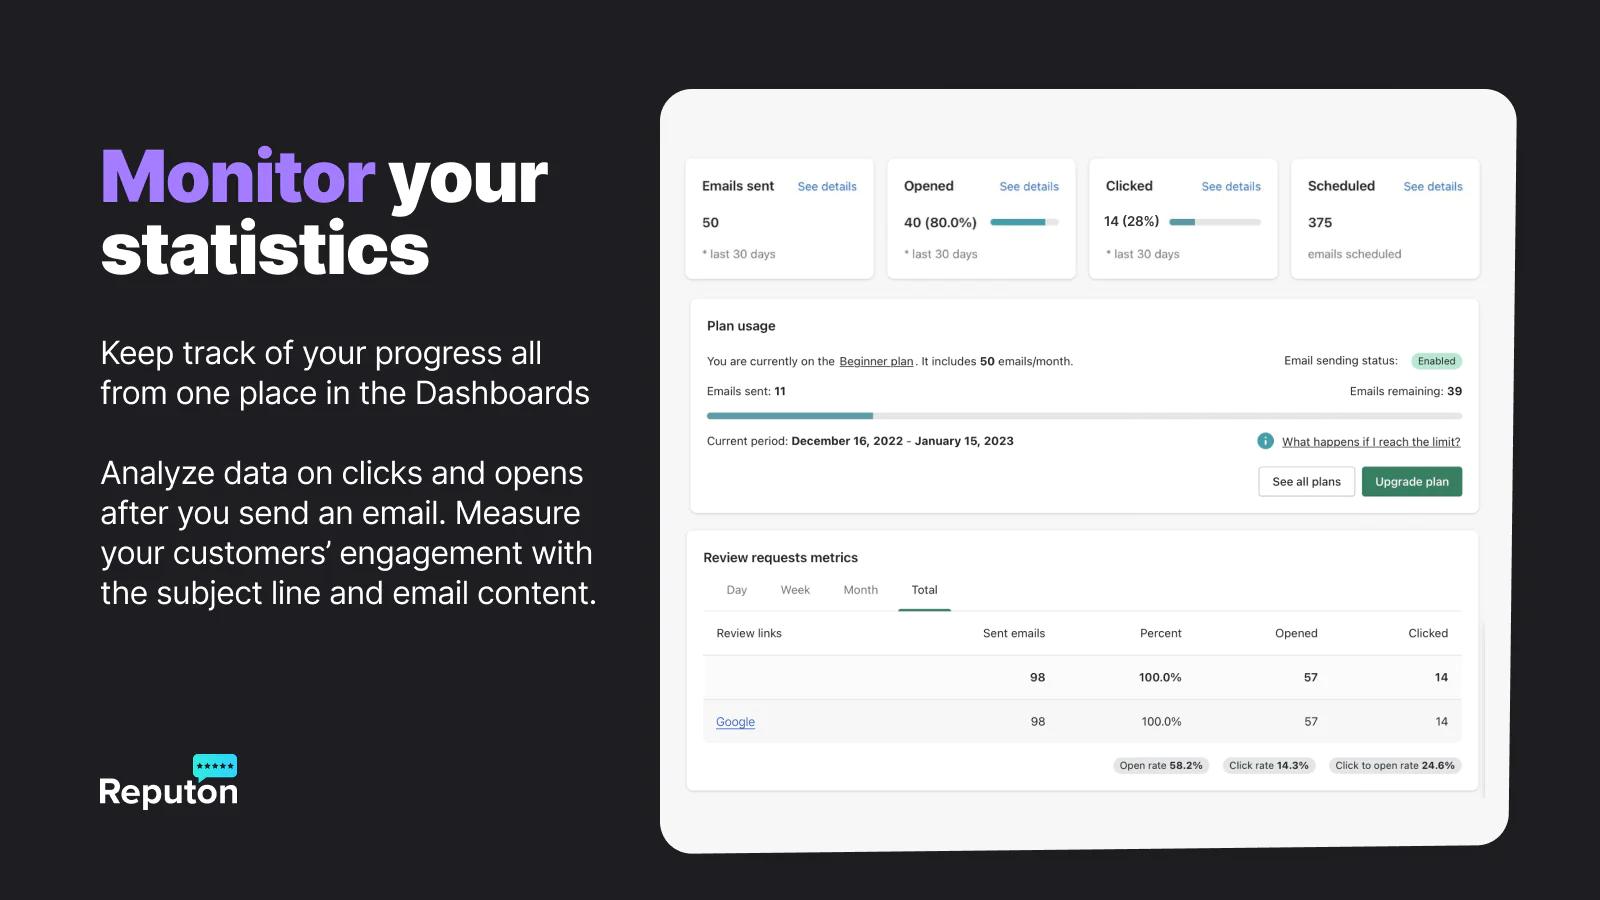Open See details for Scheduled emails
Image resolution: width=1600 pixels, height=900 pixels.
(1432, 187)
